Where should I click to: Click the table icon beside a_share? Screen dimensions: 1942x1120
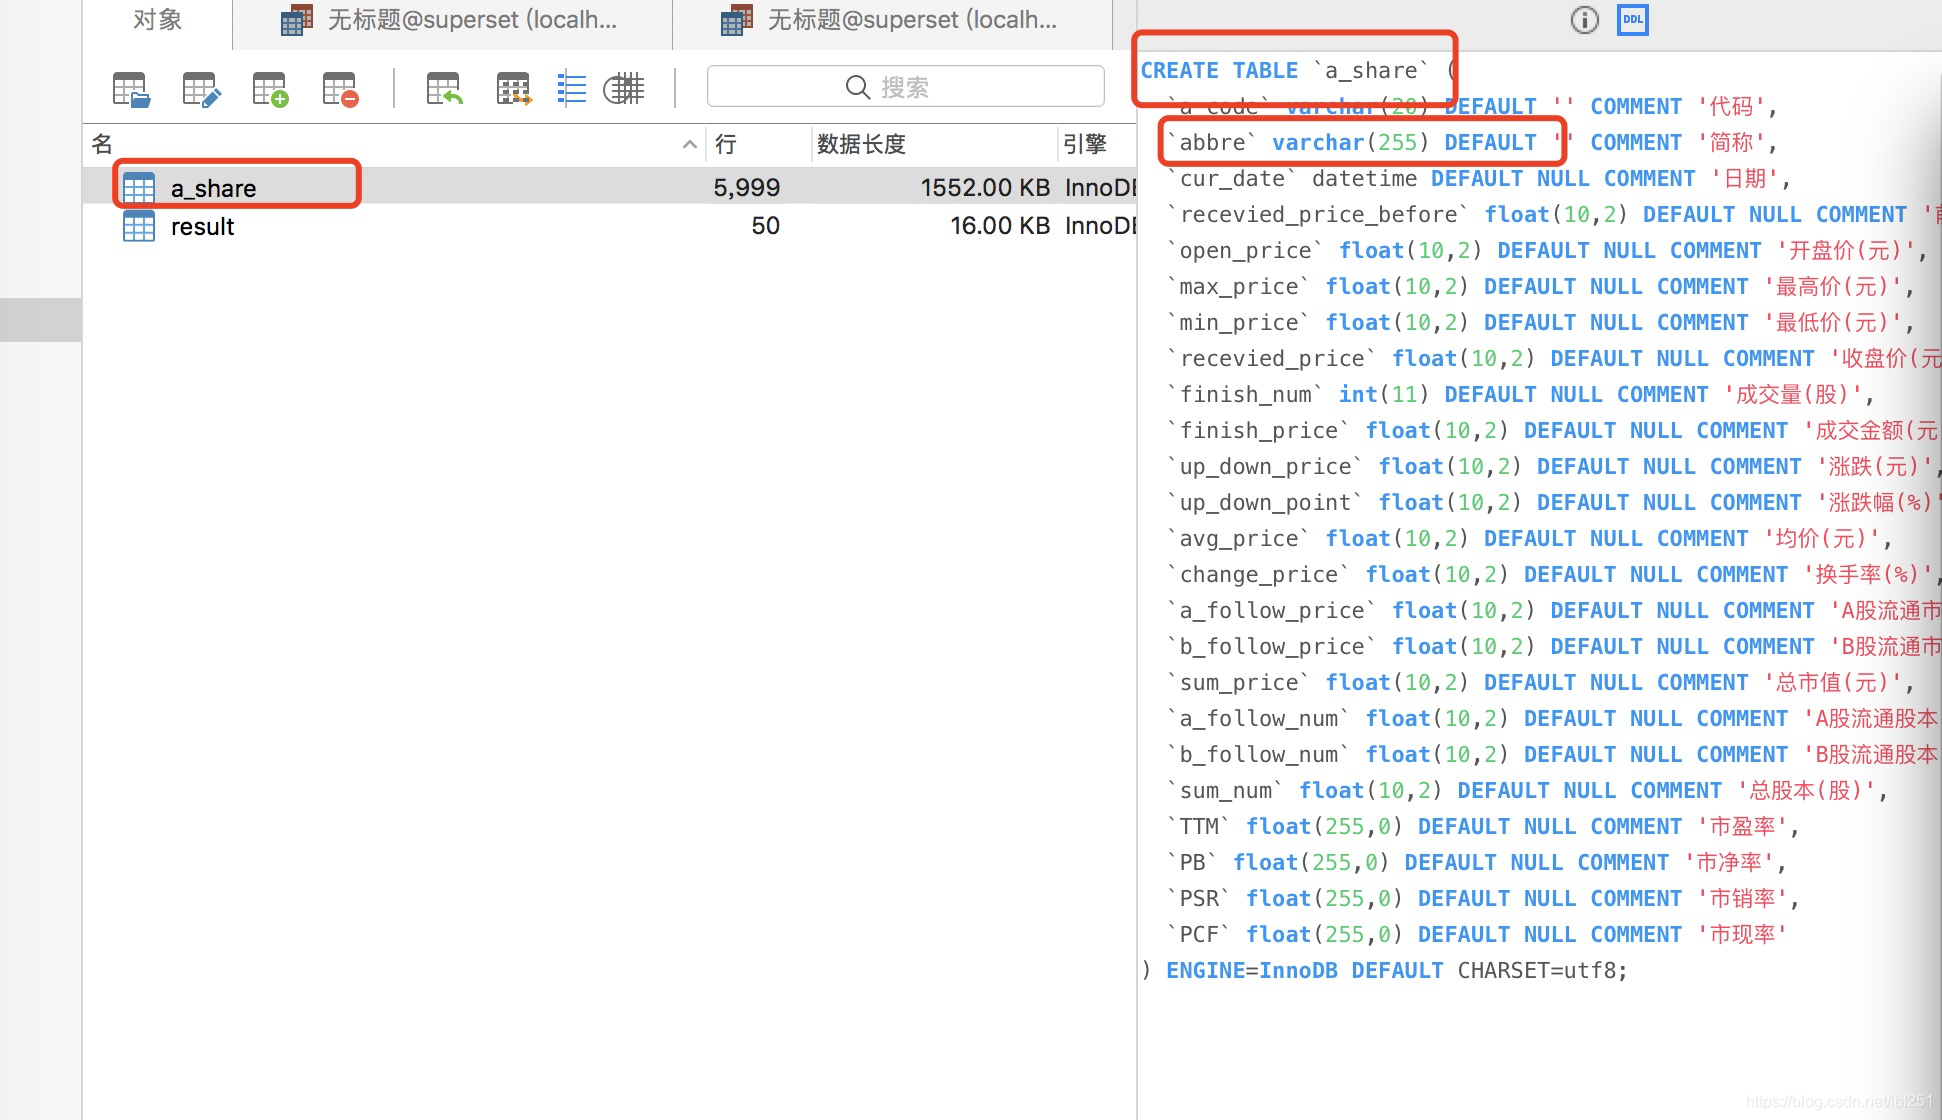click(139, 187)
